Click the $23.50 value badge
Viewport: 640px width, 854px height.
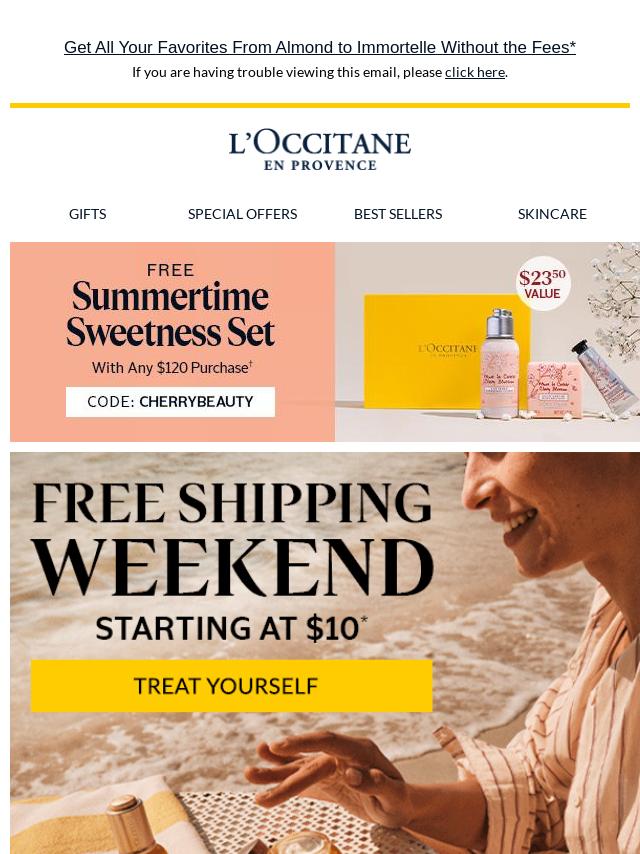[543, 283]
